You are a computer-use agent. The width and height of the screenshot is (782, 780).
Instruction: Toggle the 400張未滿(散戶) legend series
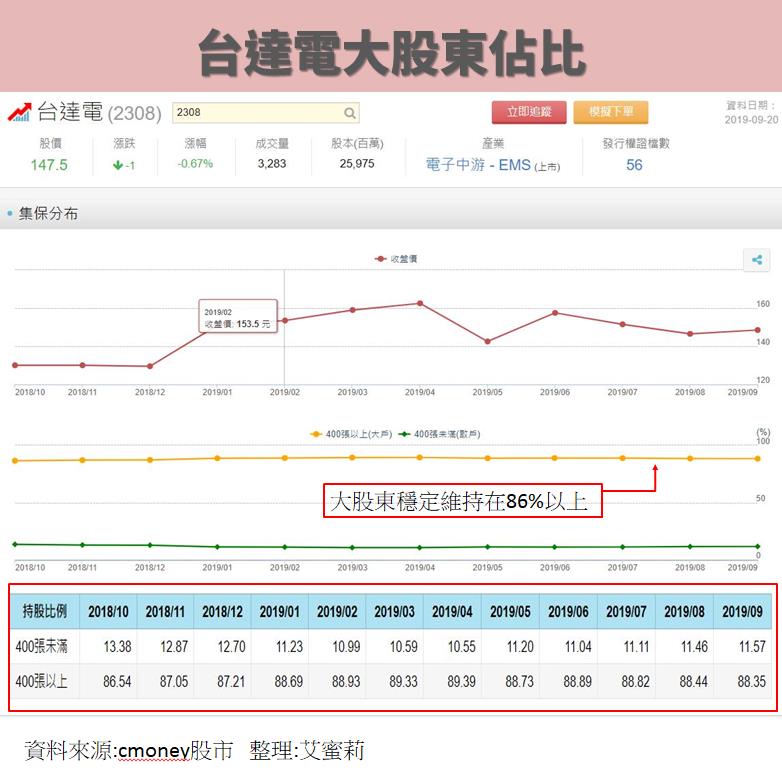click(x=439, y=434)
